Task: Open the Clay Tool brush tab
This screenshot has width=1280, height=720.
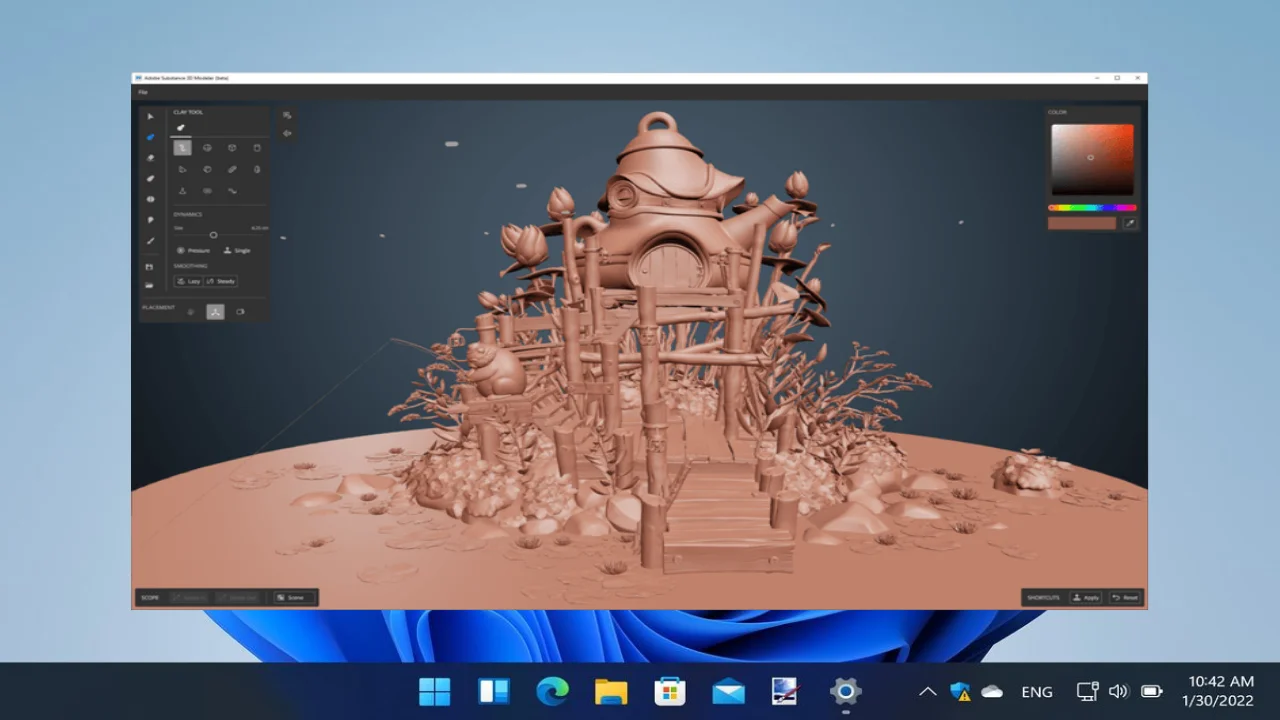Action: [181, 128]
